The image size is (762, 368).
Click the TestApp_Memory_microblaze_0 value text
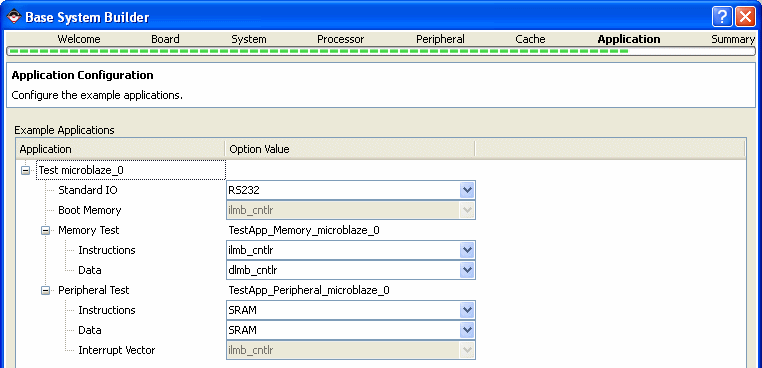304,230
